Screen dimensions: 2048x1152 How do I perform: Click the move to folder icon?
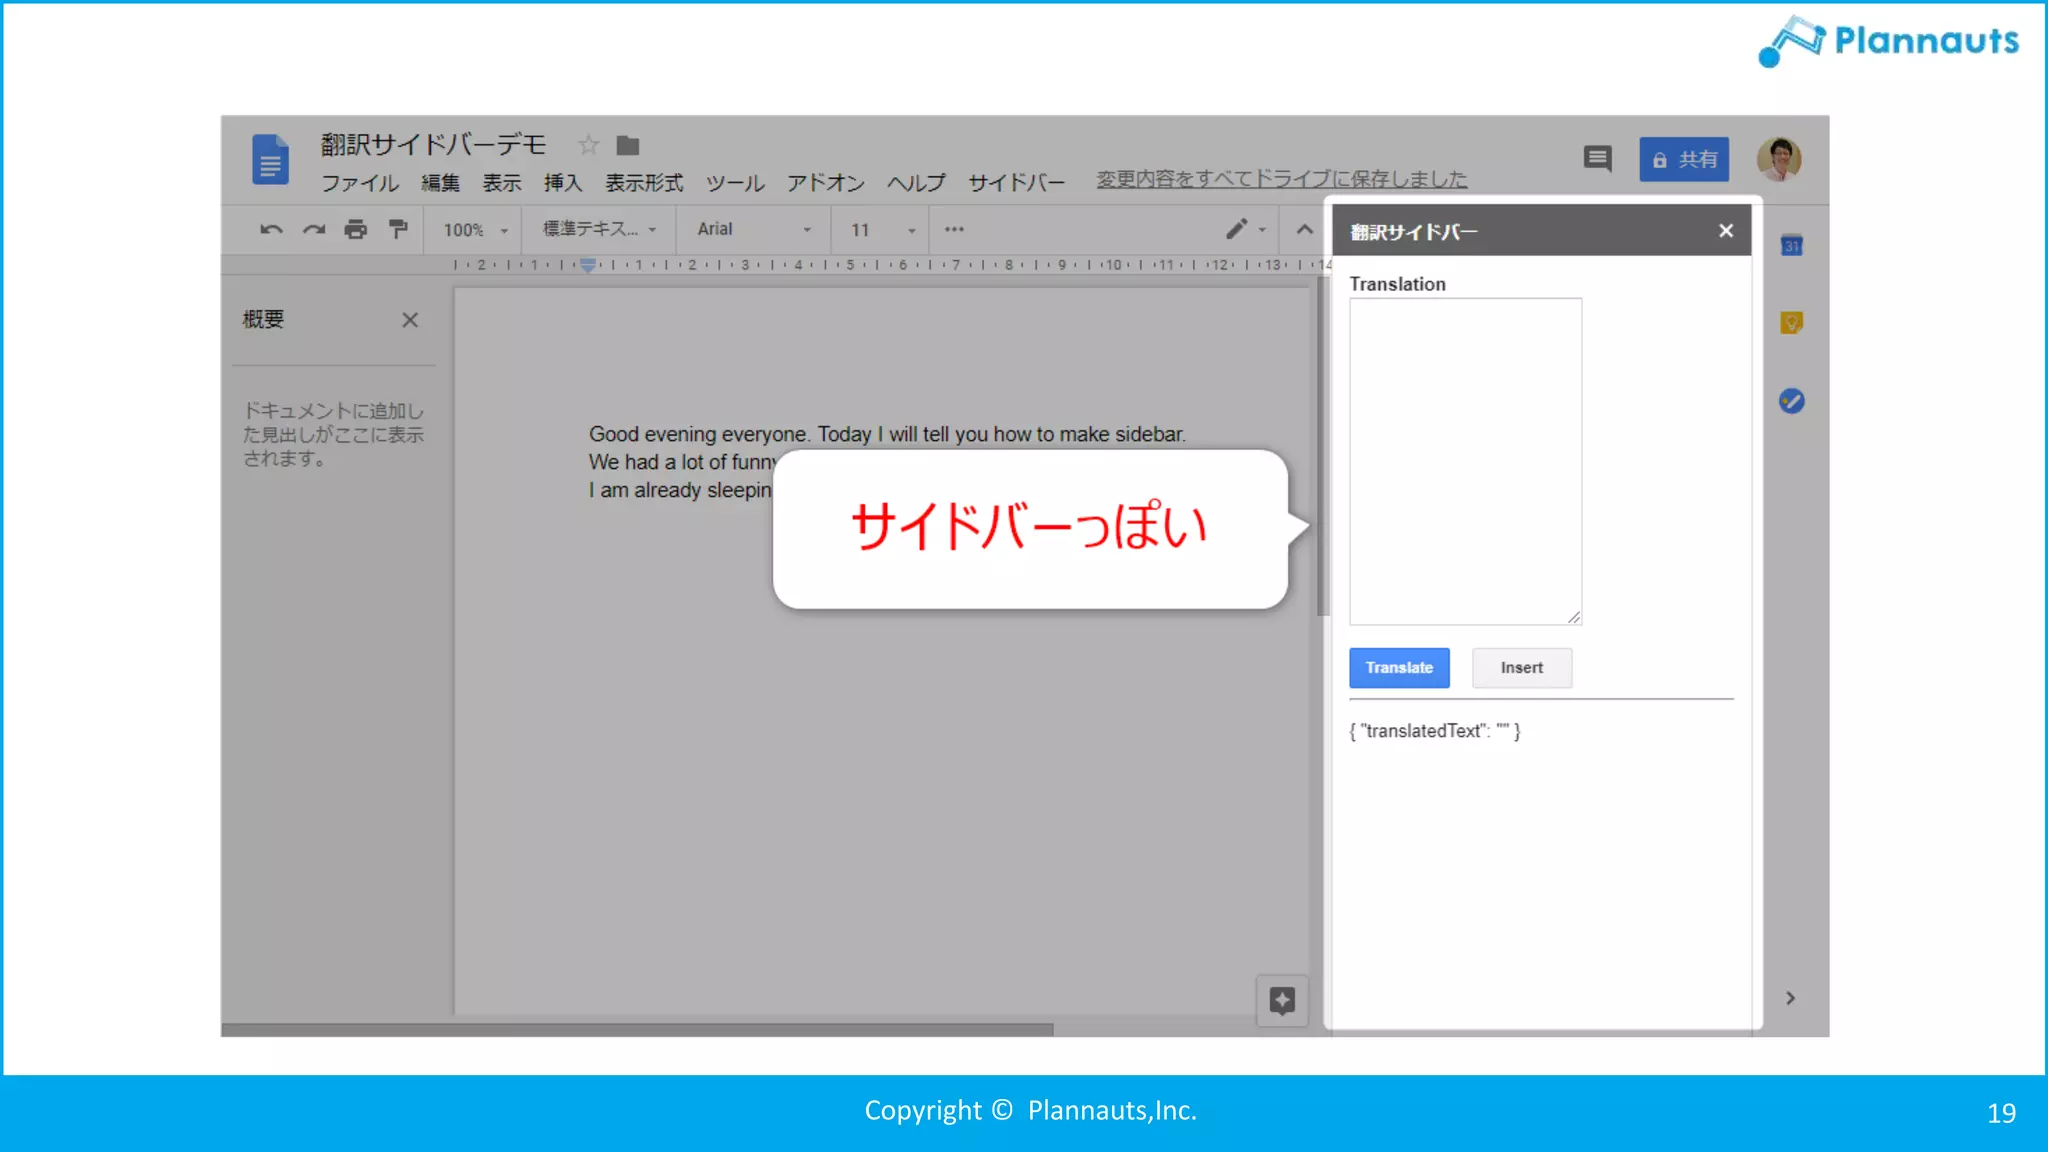pyautogui.click(x=628, y=145)
